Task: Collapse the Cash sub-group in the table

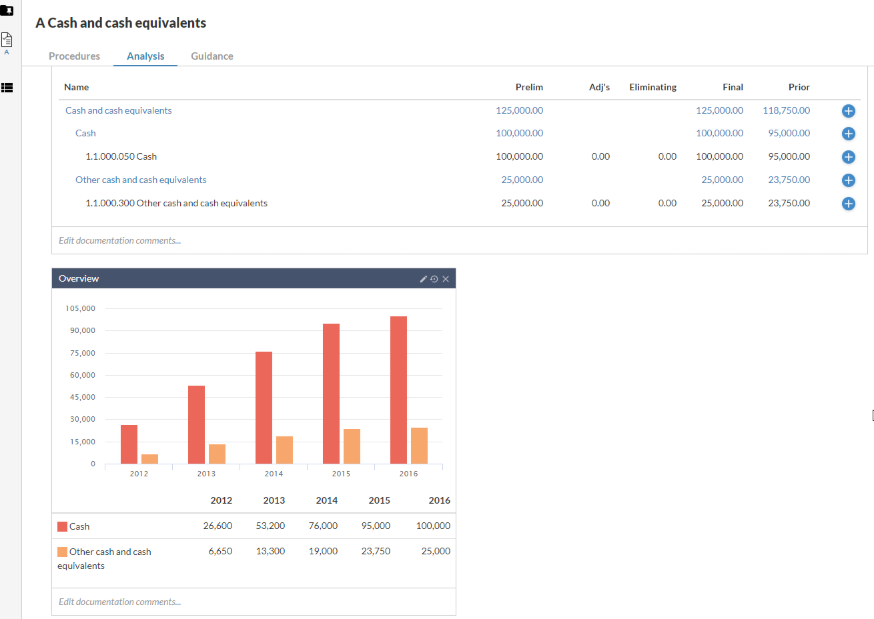Action: point(85,133)
